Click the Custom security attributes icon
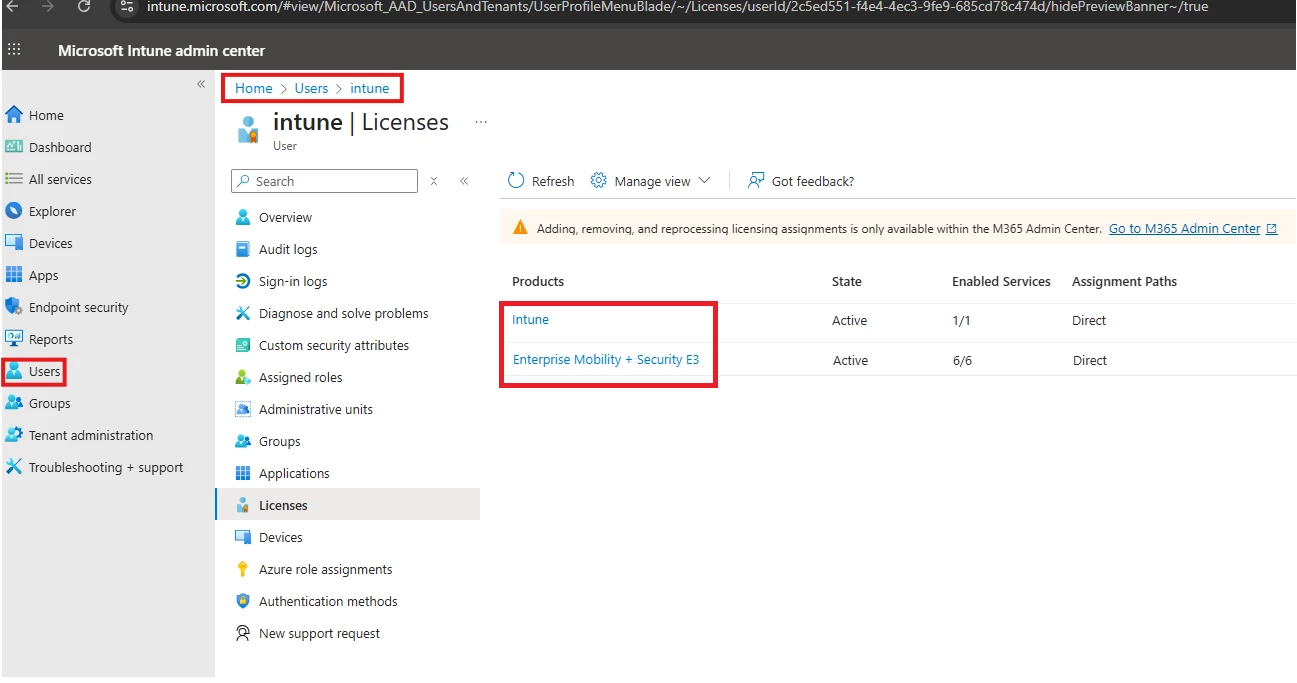The width and height of the screenshot is (1297, 683). click(243, 345)
